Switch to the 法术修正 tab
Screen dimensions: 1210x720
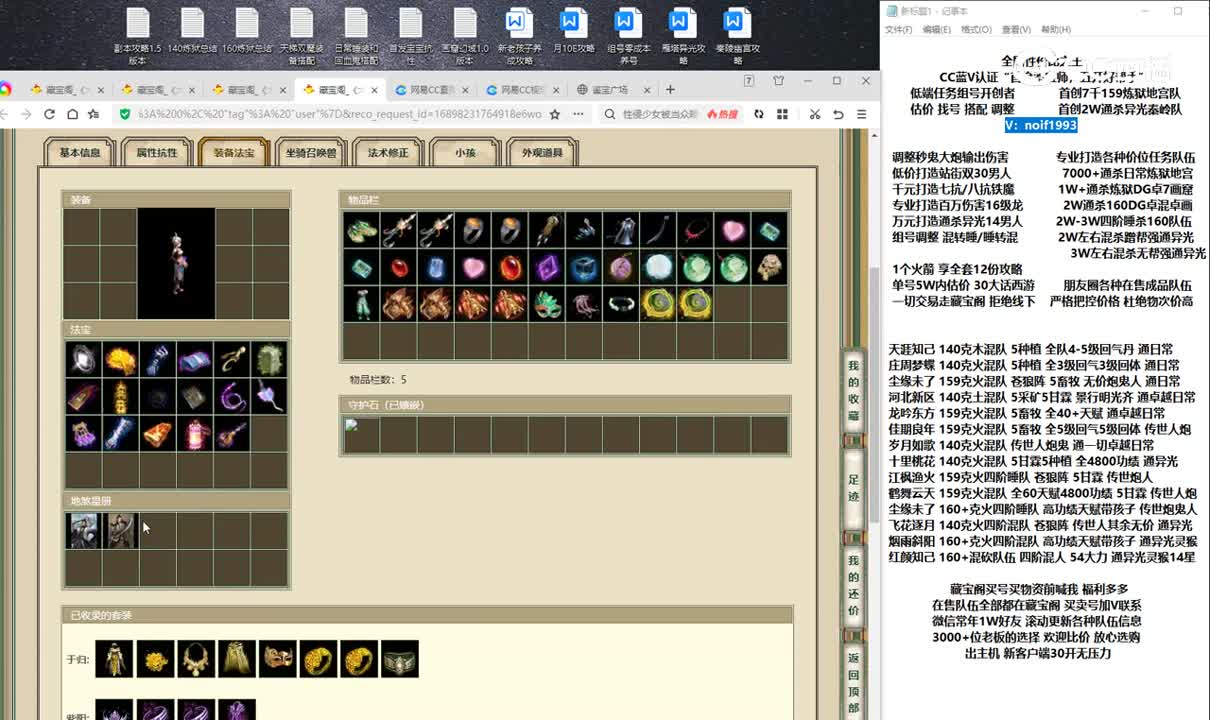click(388, 152)
